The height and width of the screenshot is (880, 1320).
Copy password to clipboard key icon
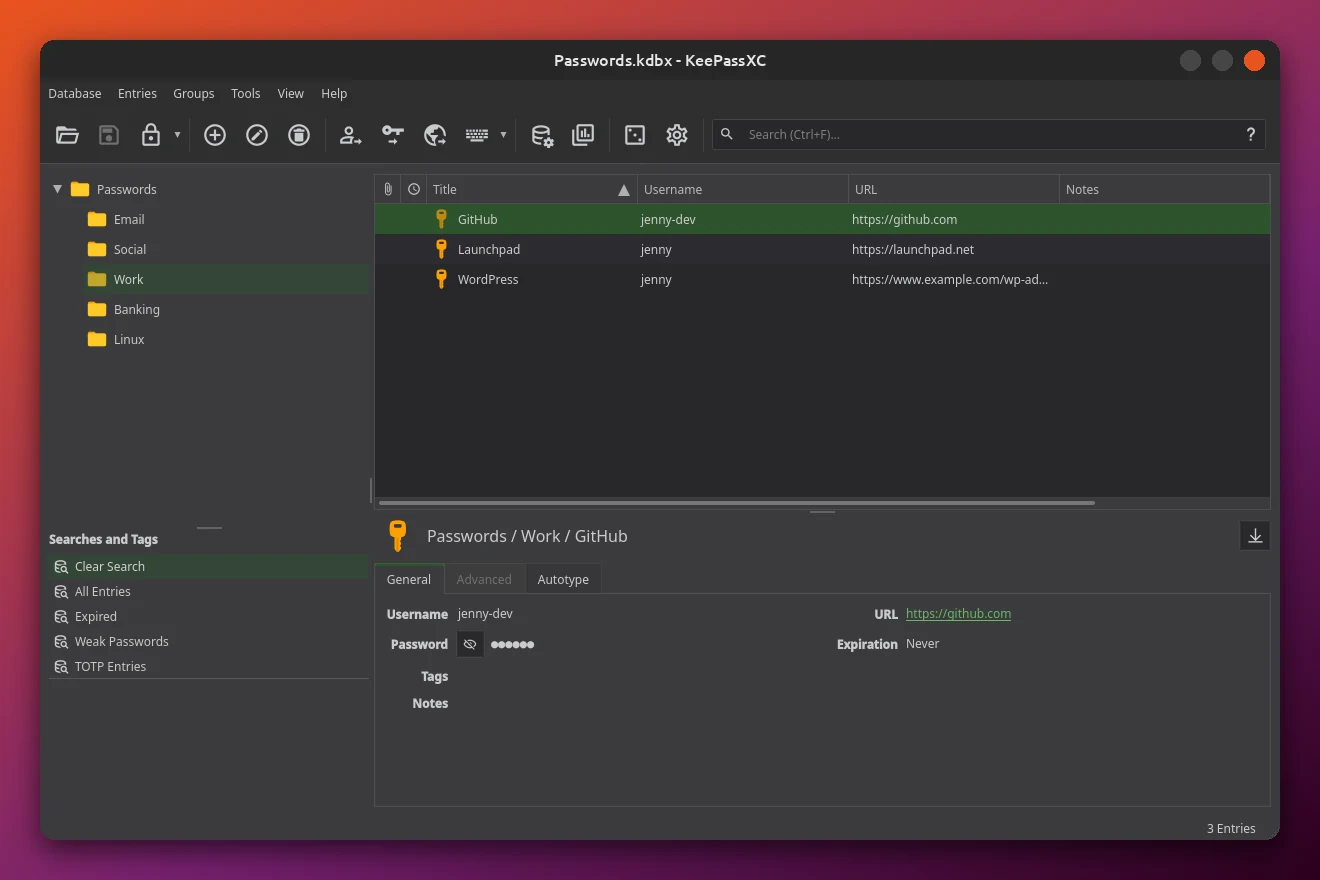[x=393, y=135]
